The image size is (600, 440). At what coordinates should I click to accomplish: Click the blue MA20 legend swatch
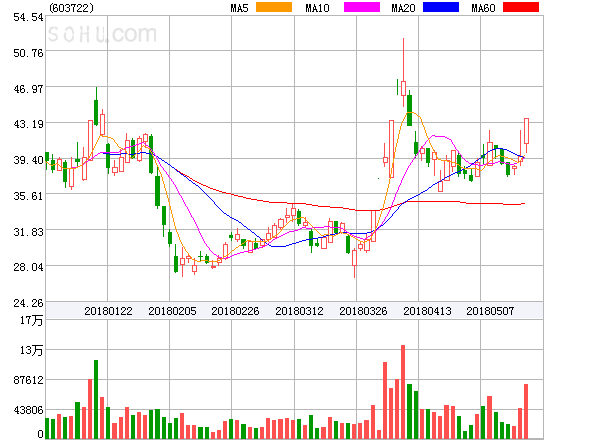tap(441, 7)
